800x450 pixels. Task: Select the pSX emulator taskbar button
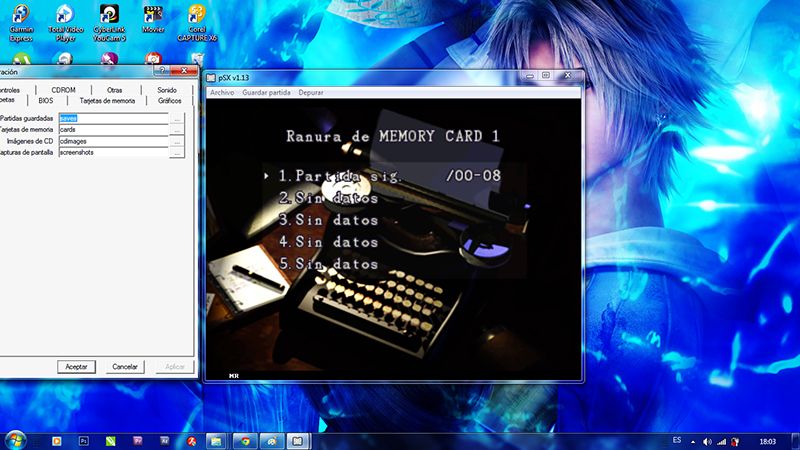click(298, 441)
